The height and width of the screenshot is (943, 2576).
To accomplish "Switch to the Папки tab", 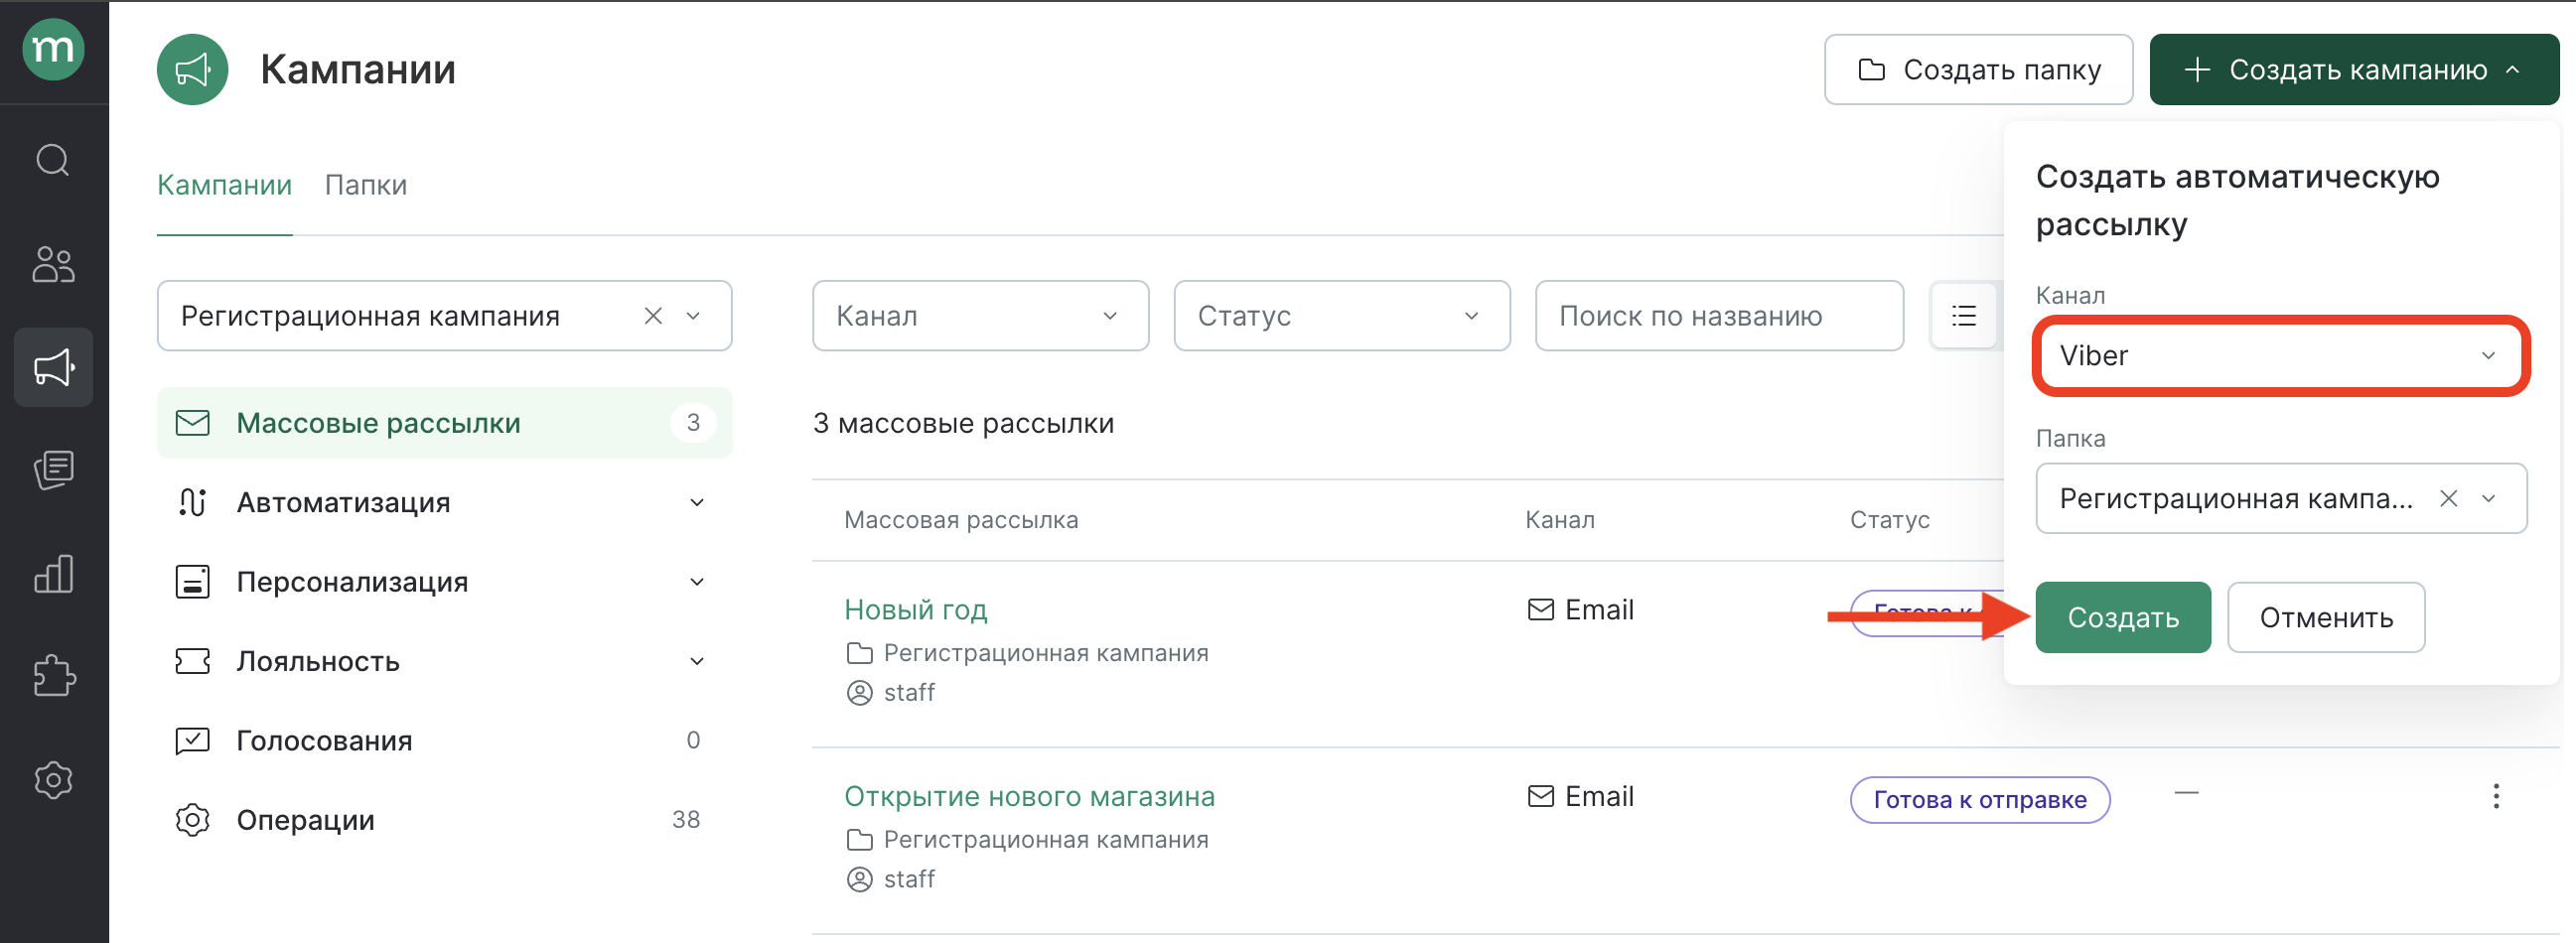I will 365,185.
